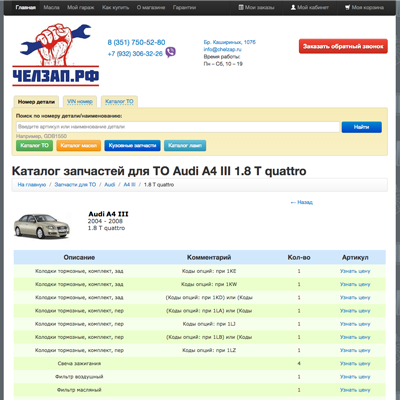Open Моя корзина cart
The image size is (400, 400).
click(364, 7)
